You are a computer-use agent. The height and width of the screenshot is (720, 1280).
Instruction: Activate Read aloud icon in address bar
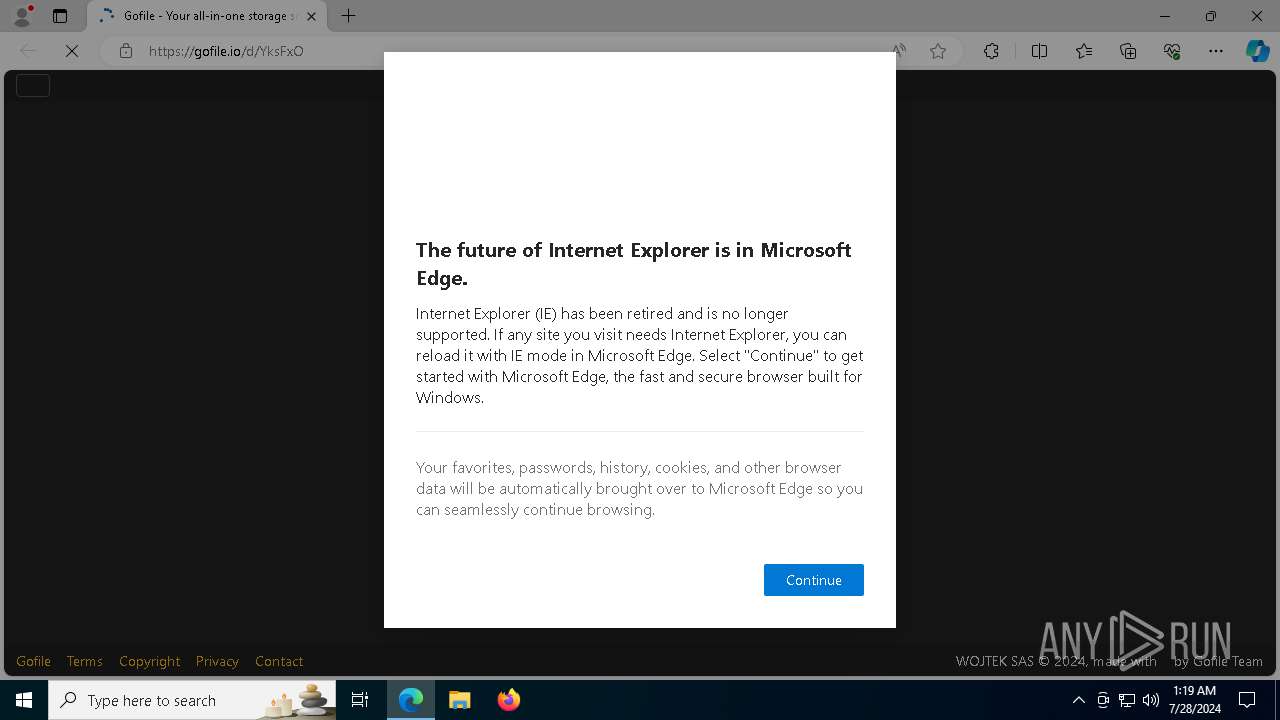tap(899, 51)
